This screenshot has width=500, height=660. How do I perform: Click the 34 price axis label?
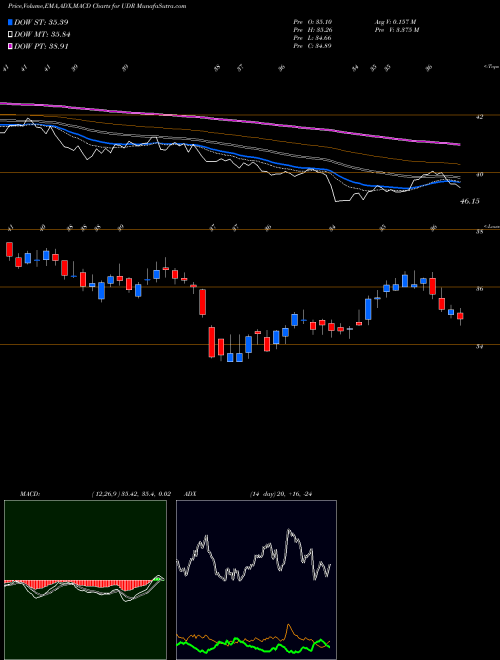(479, 346)
